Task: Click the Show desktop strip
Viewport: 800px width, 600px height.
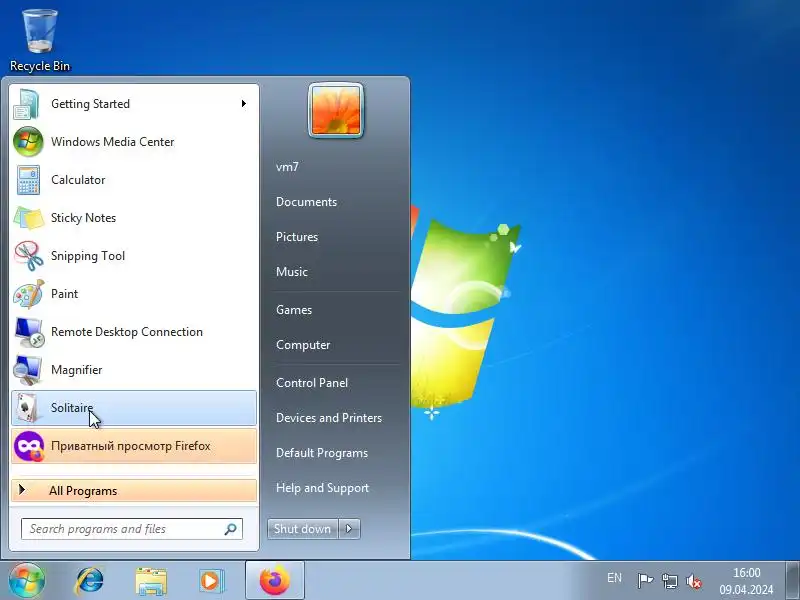Action: tap(792, 581)
